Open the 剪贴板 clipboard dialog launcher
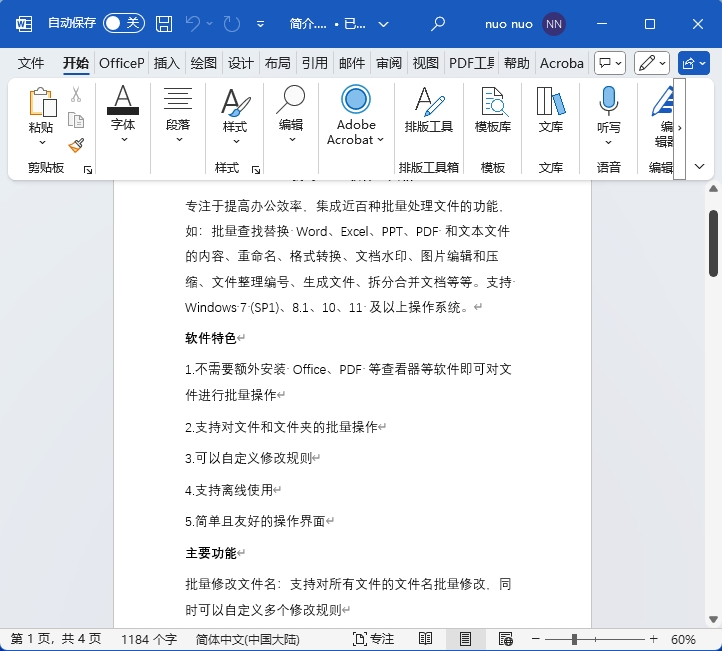 pos(87,170)
